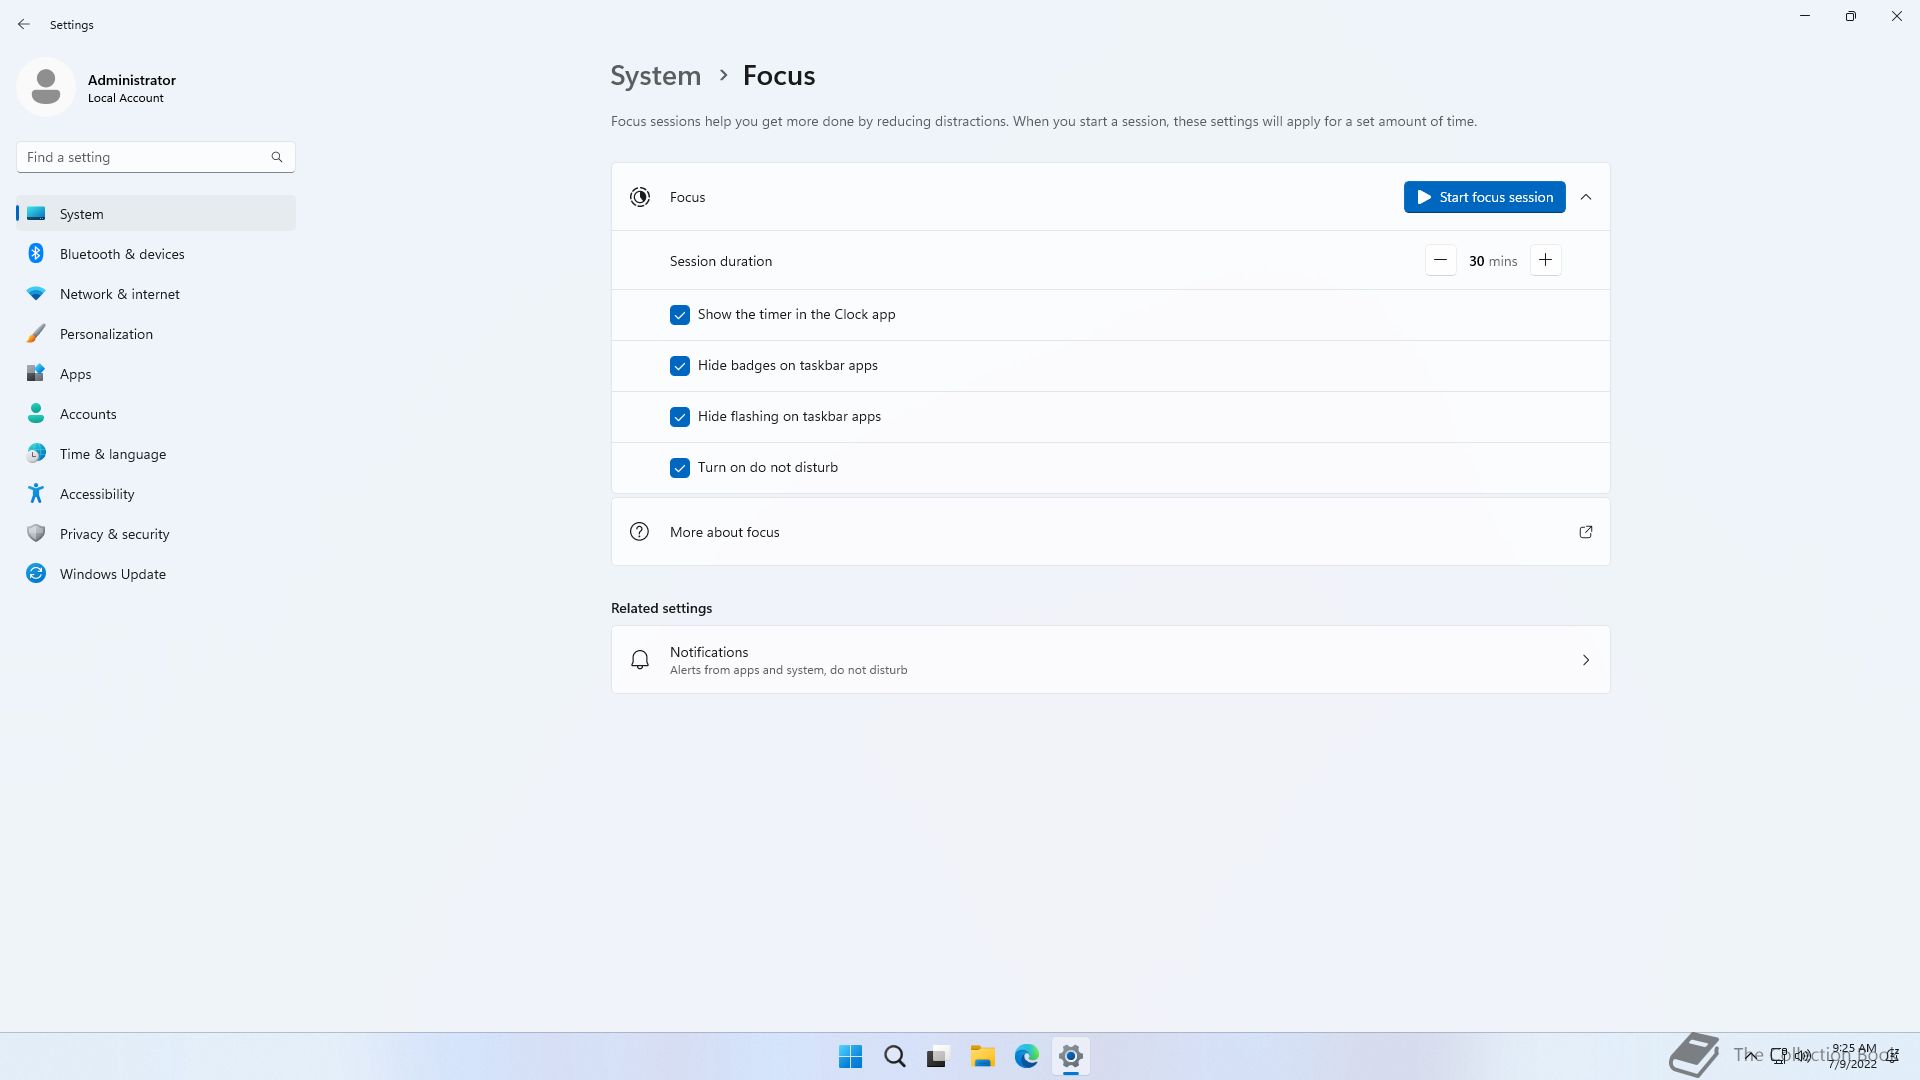Open Notifications related settings chevron
The height and width of the screenshot is (1080, 1920).
point(1586,660)
